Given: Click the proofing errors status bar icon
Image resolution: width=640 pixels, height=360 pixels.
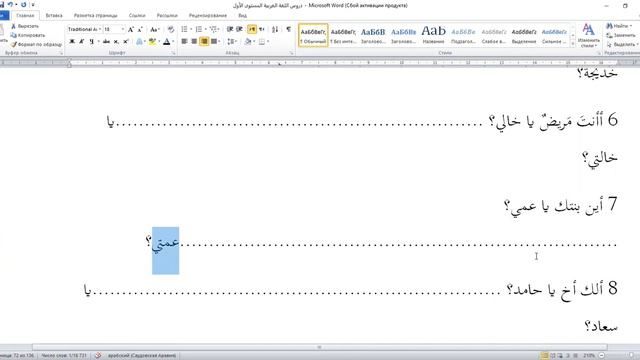Looking at the screenshot, I should click(x=98, y=356).
